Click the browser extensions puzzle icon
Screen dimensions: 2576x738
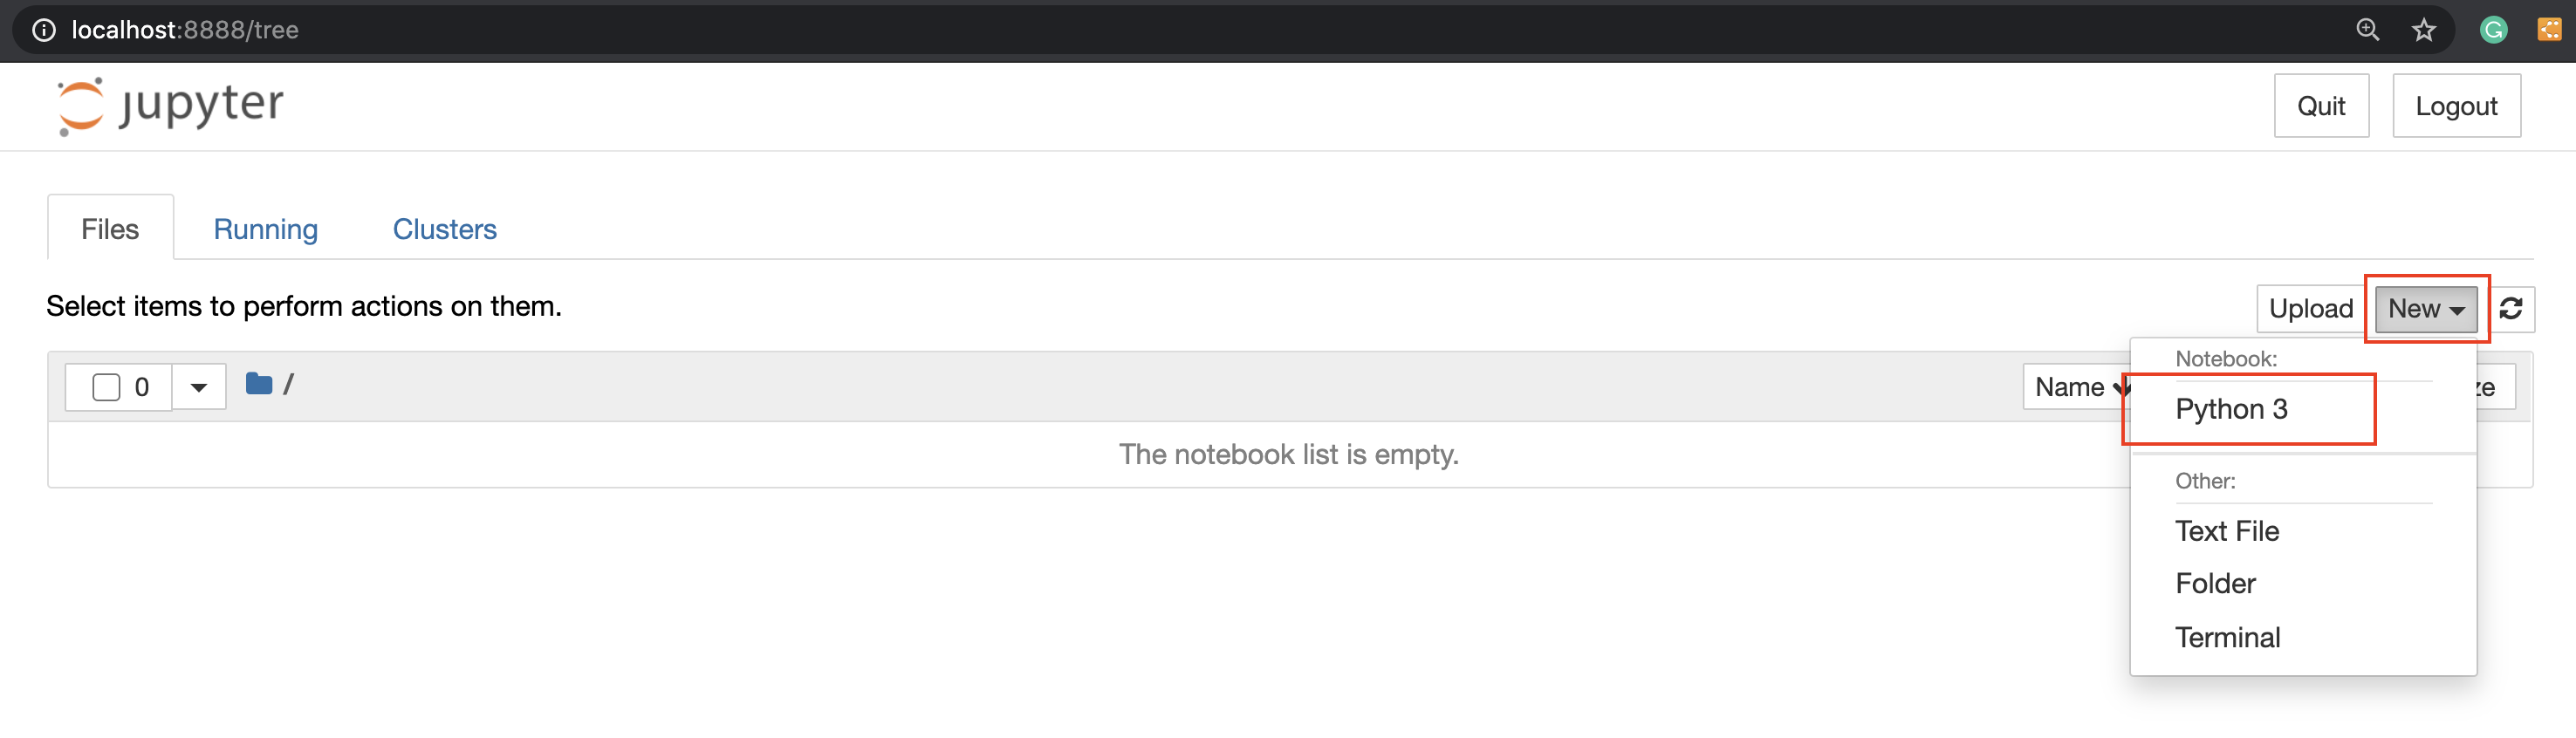(x=2548, y=29)
